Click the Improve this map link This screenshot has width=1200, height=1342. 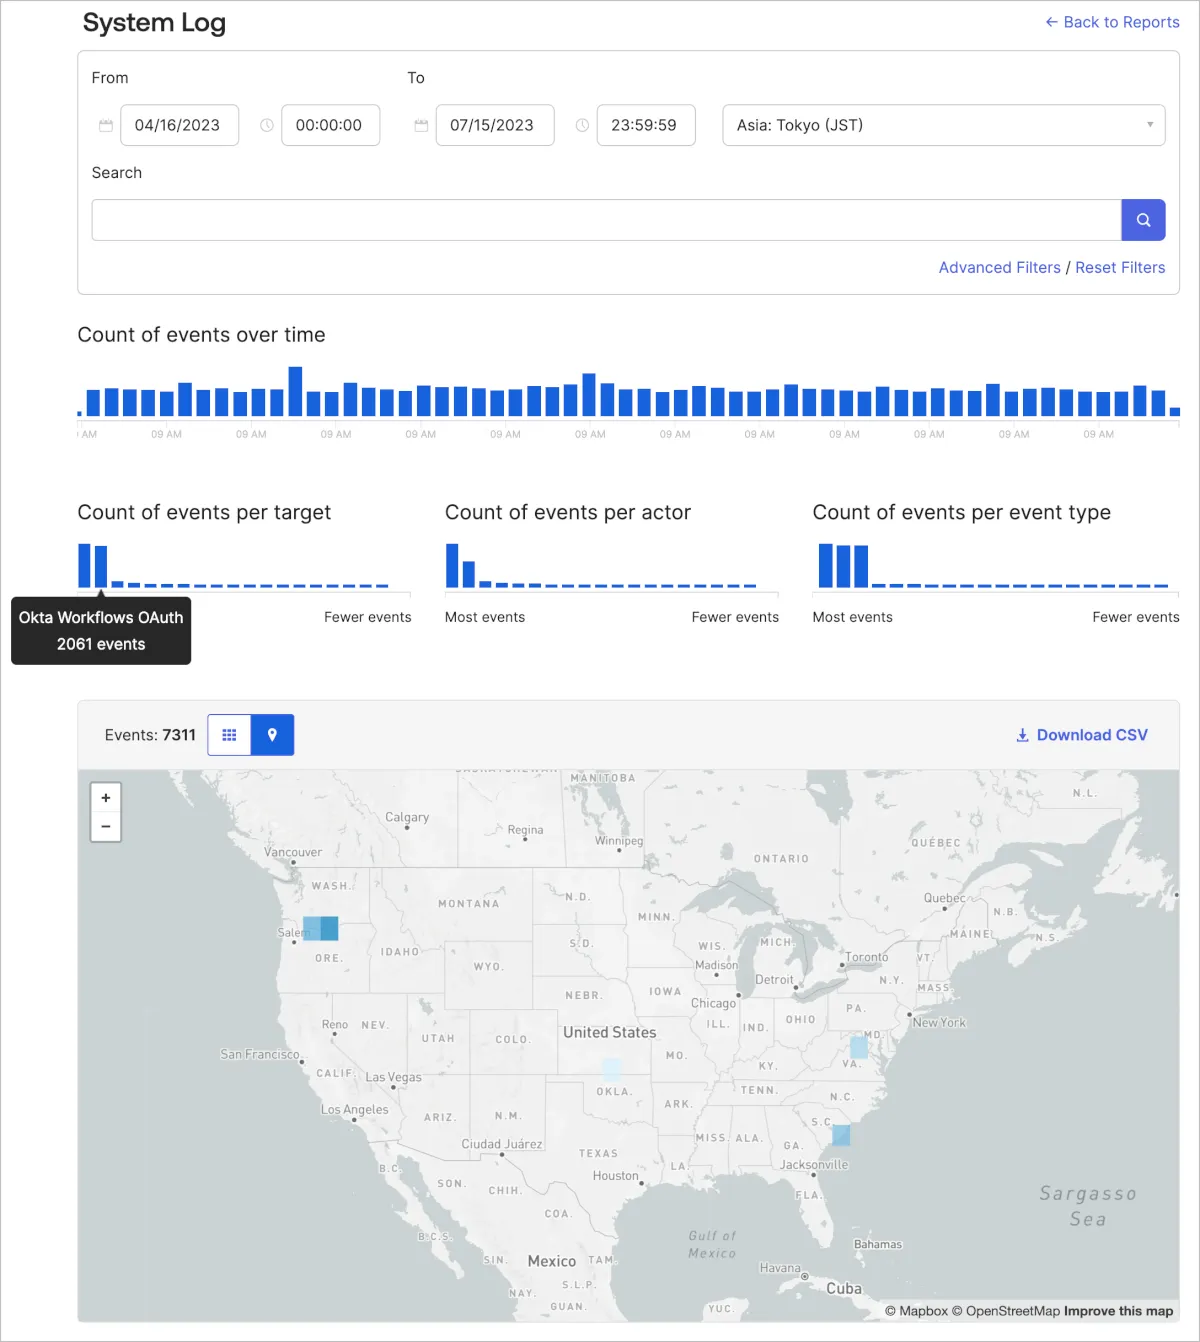click(x=1118, y=1311)
